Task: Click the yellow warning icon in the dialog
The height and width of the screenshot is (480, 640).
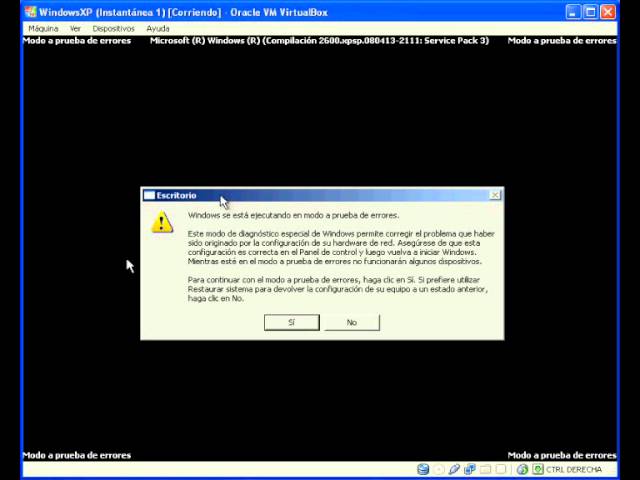Action: (162, 222)
